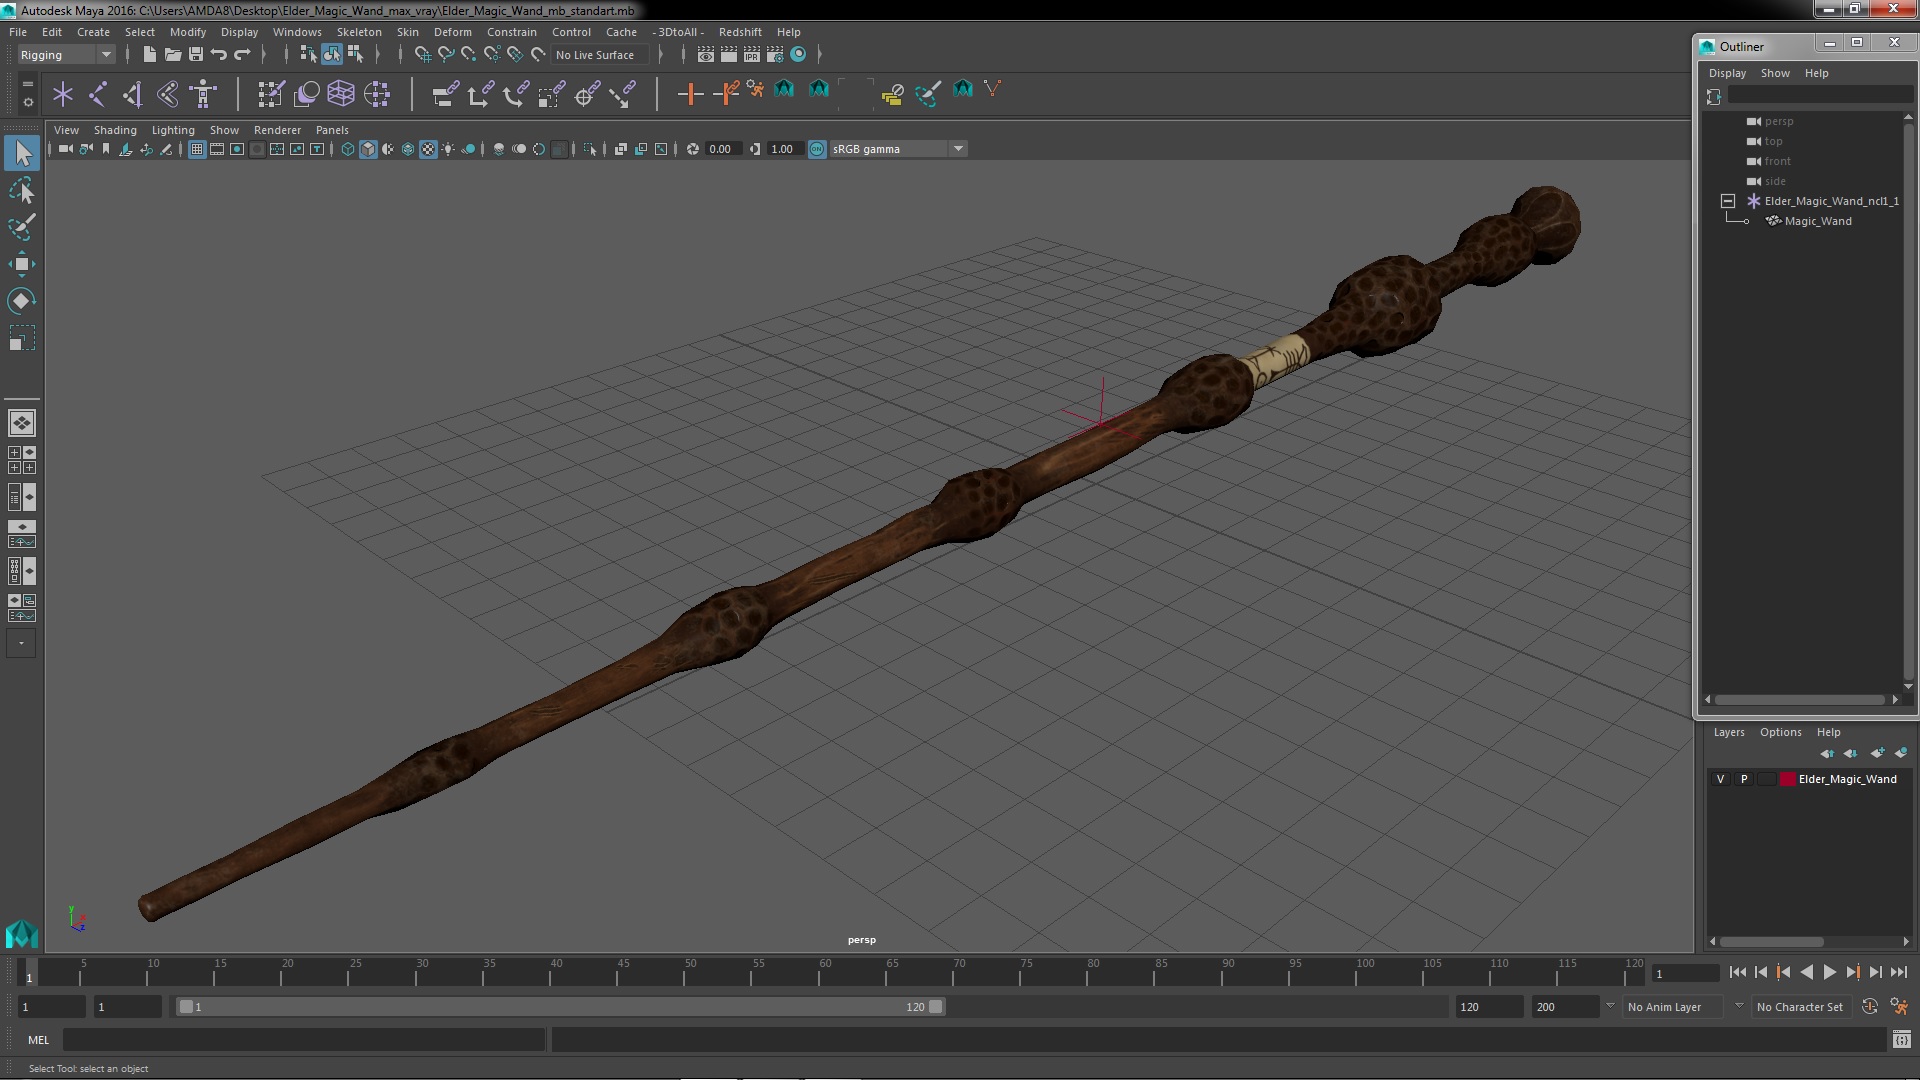Image resolution: width=1920 pixels, height=1080 pixels.
Task: Jump to the end of the playback range
Action: point(1898,972)
